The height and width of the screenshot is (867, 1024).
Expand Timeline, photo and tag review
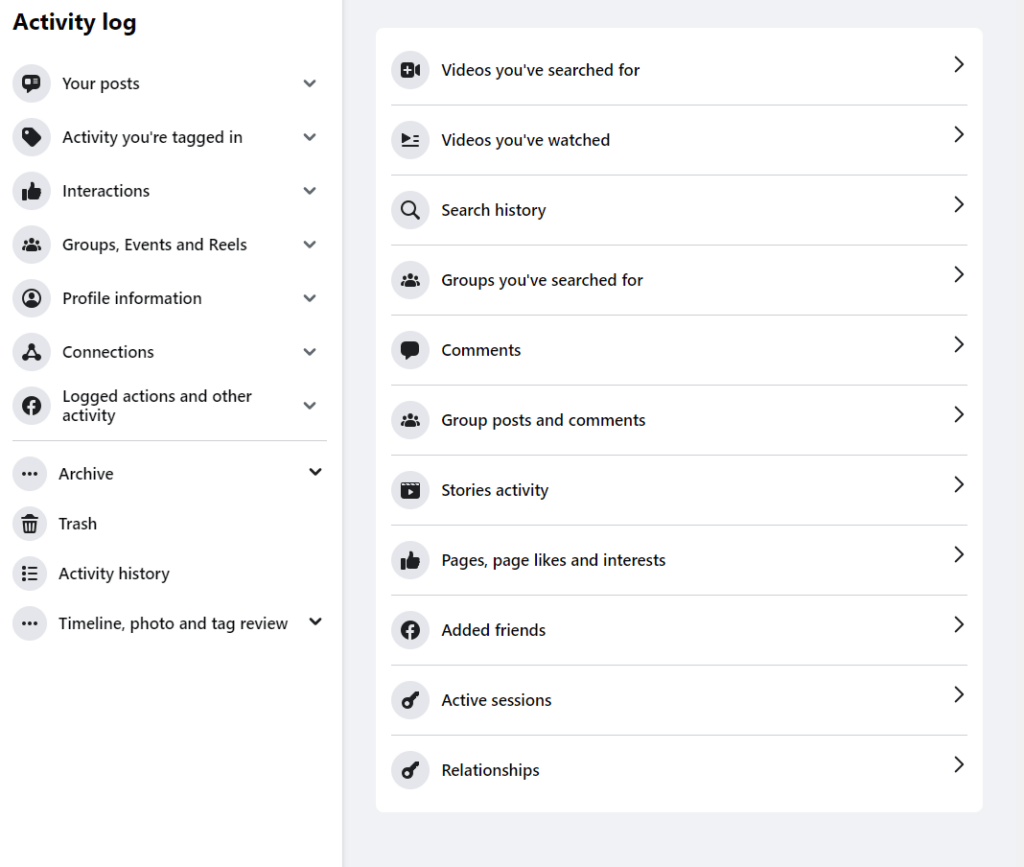(315, 621)
